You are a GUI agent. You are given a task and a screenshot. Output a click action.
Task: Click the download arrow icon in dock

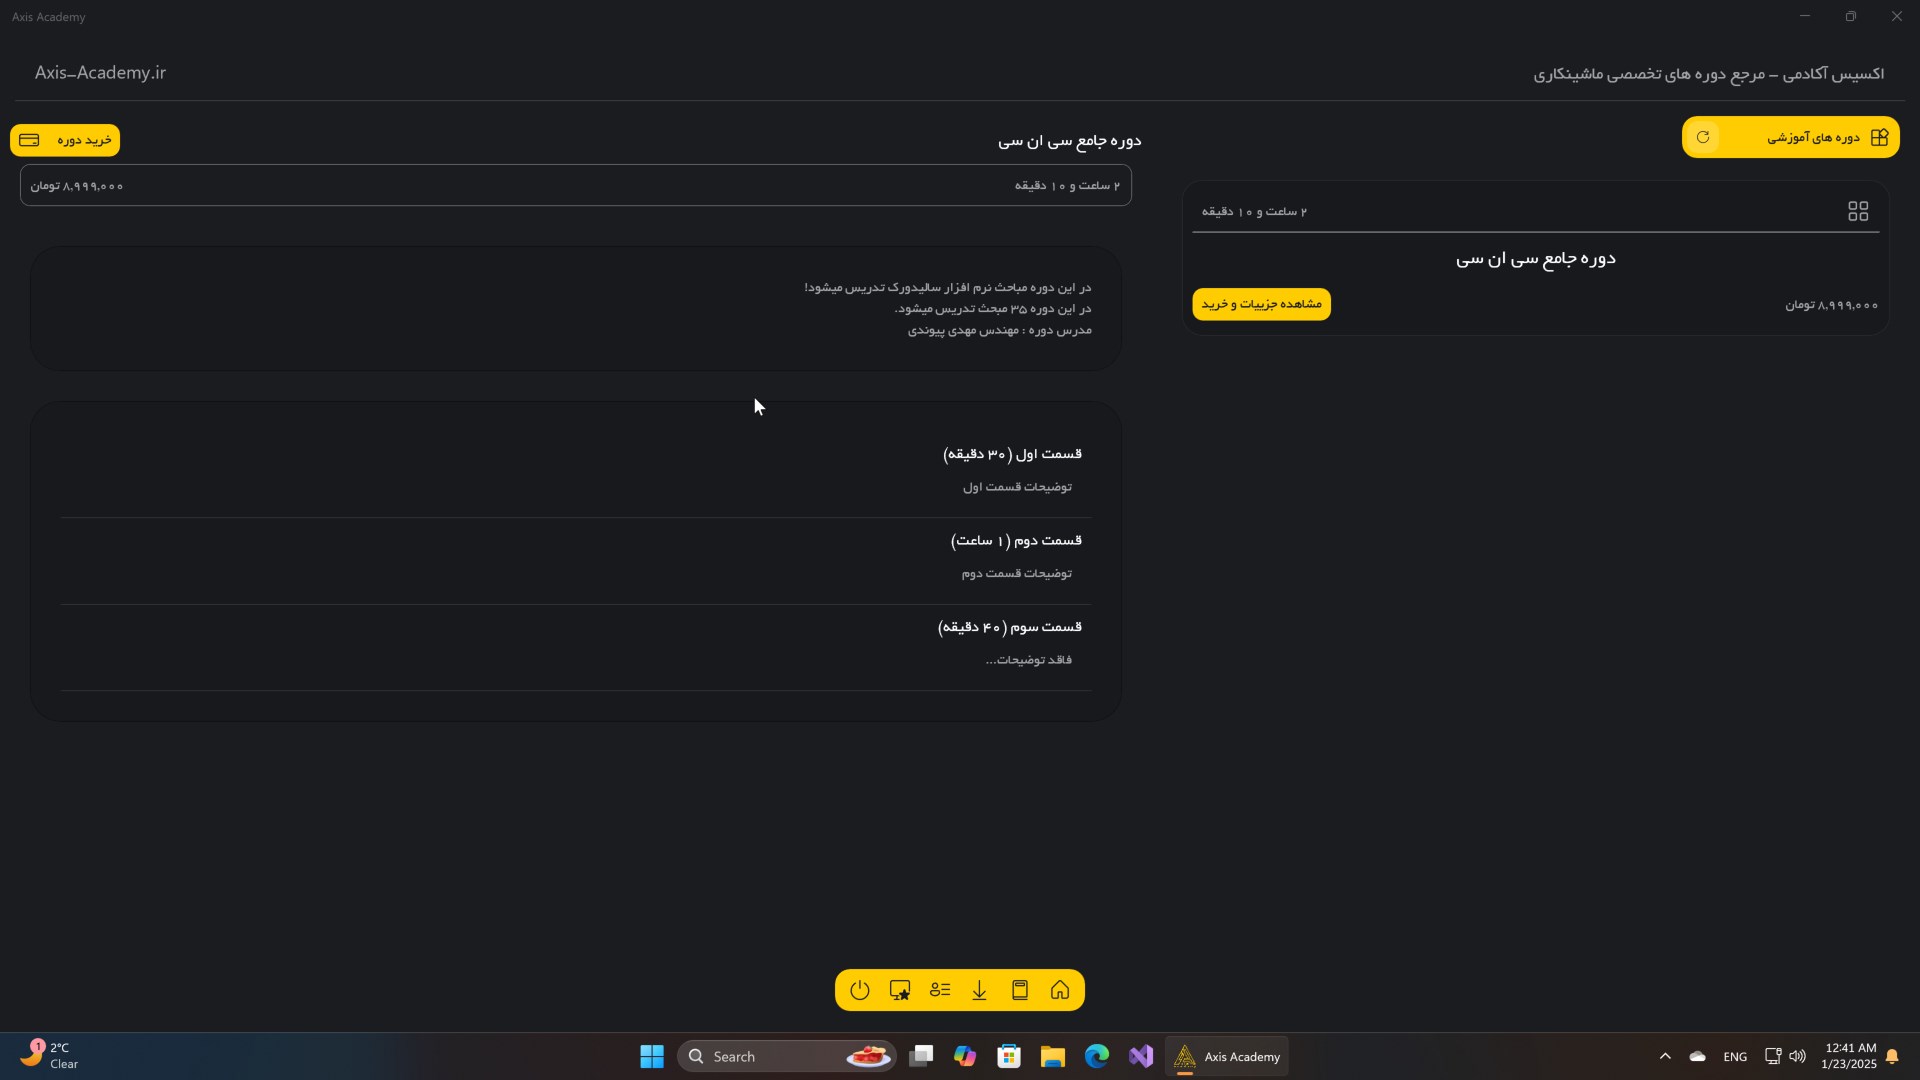(x=979, y=990)
